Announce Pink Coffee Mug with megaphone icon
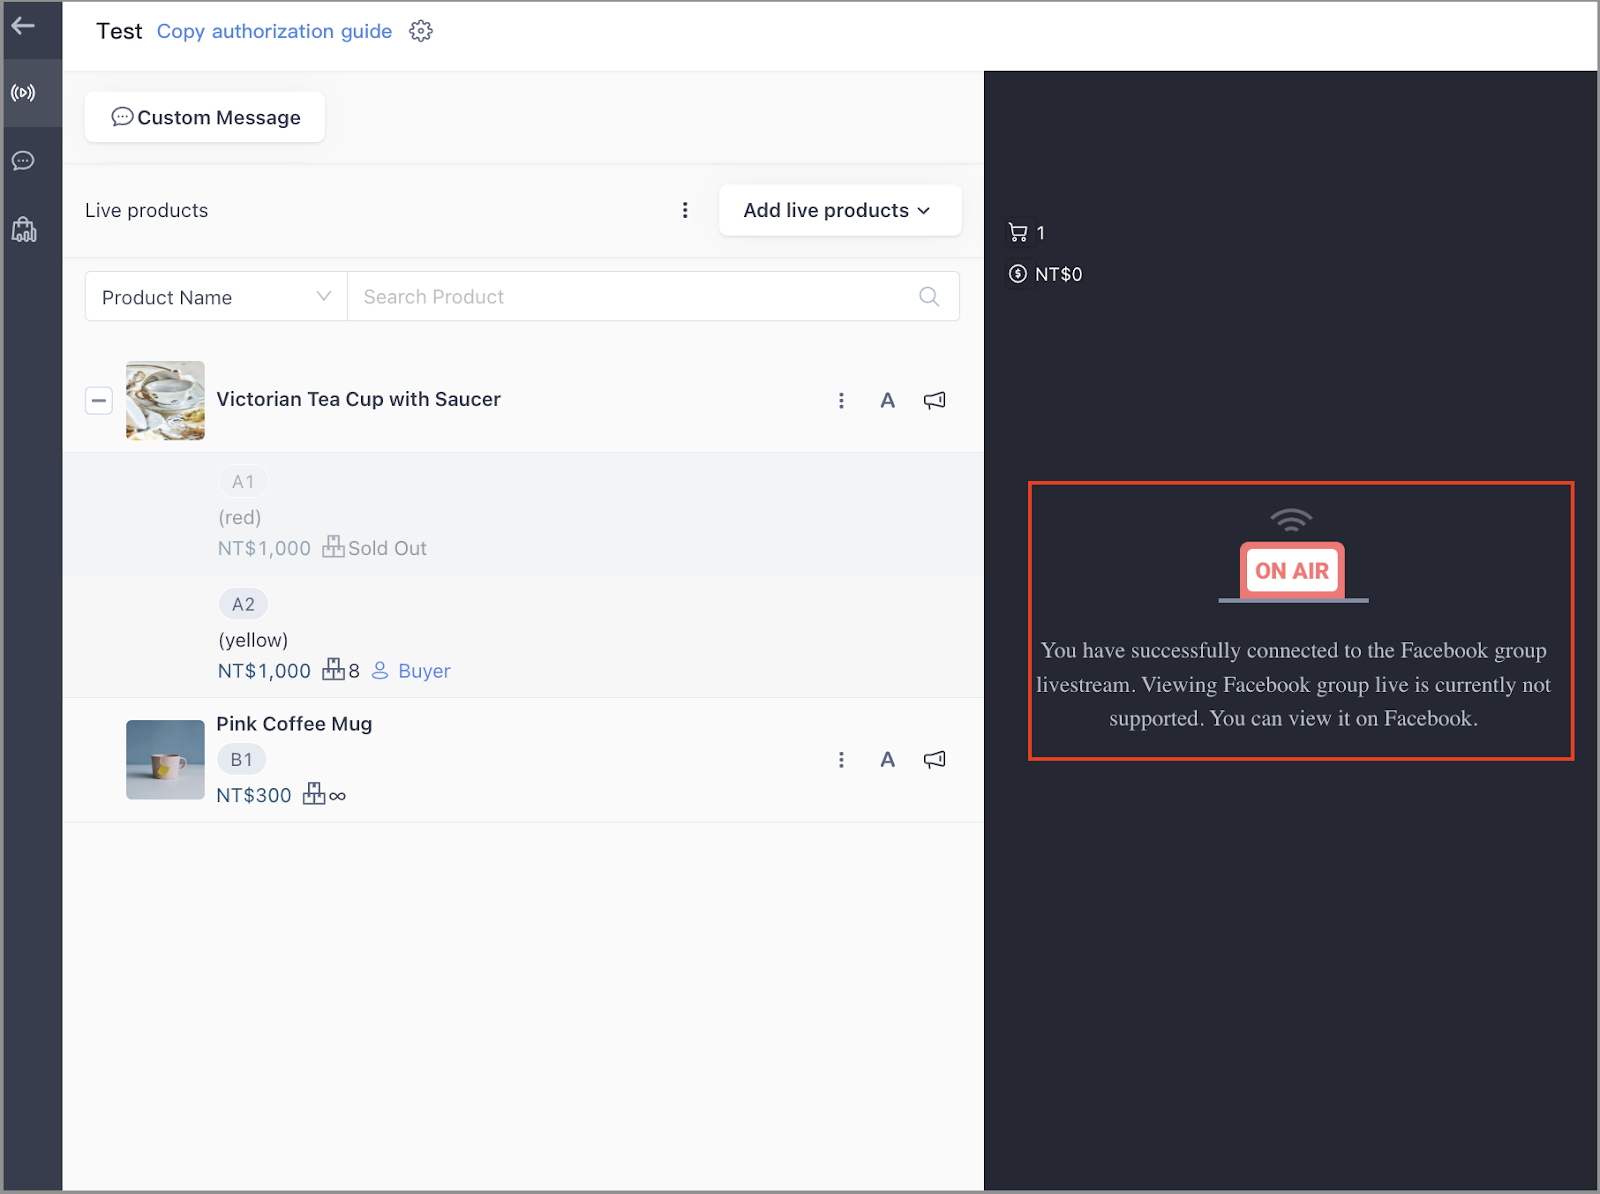Viewport: 1600px width, 1194px height. [x=934, y=760]
